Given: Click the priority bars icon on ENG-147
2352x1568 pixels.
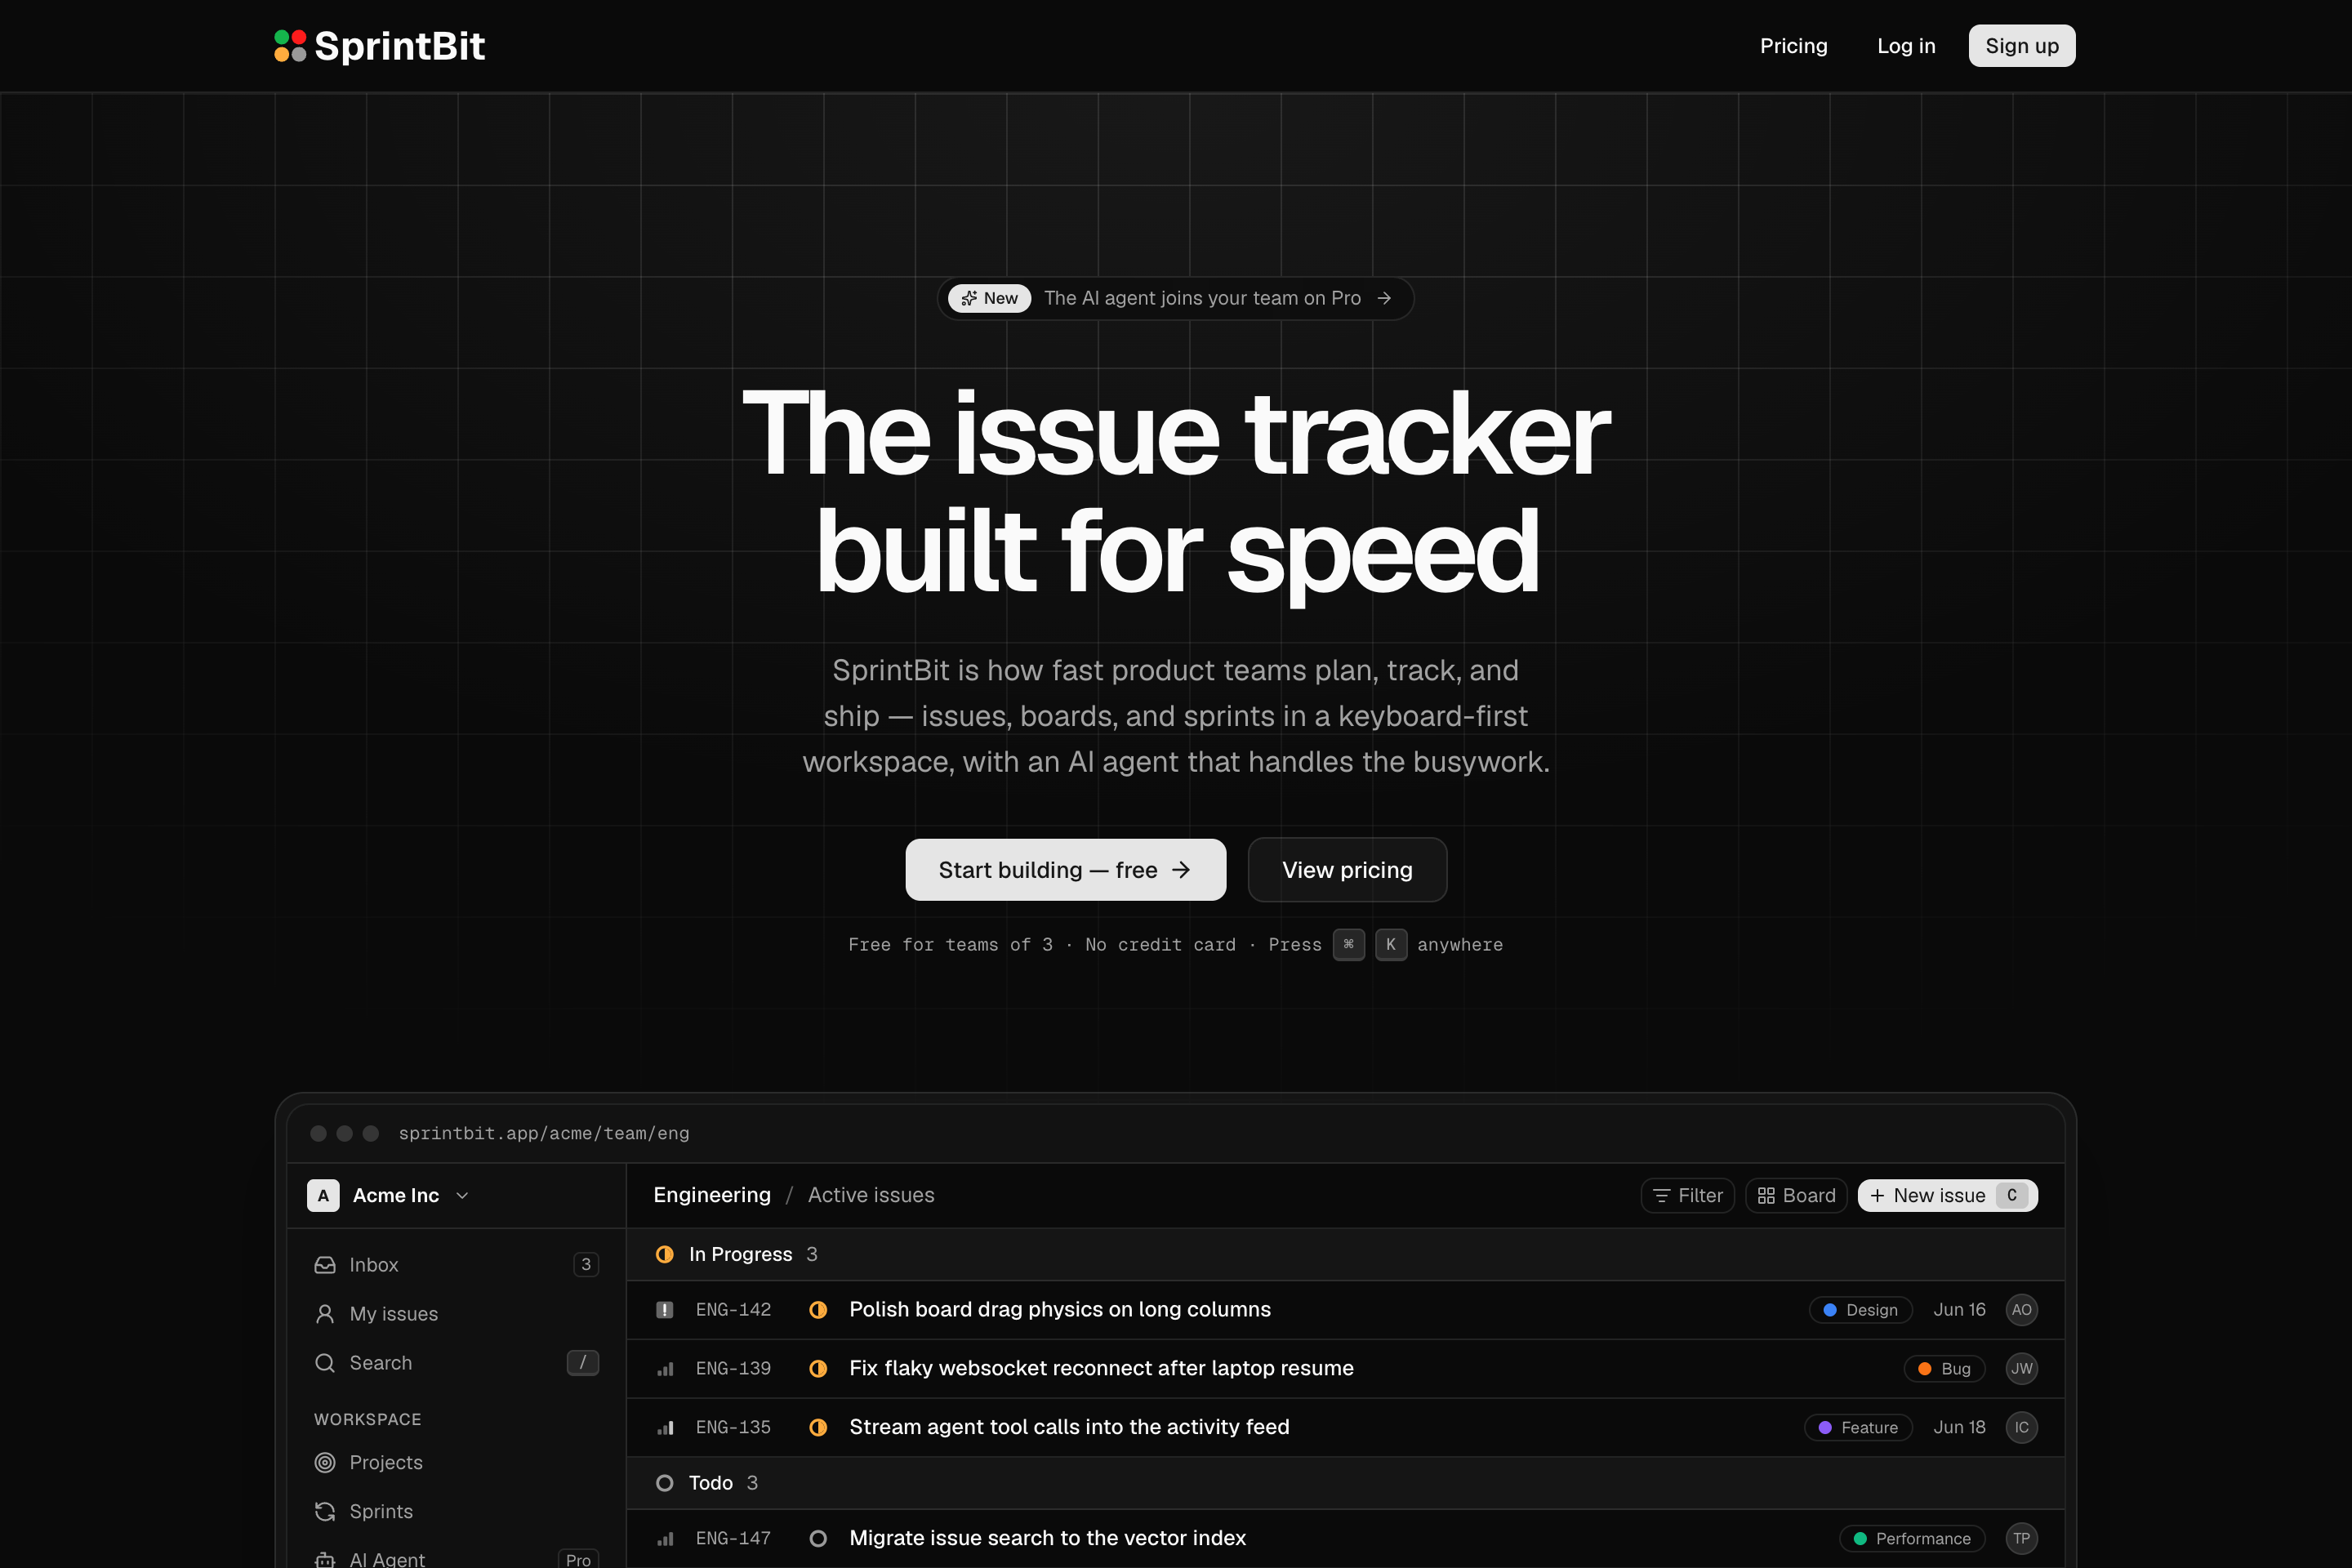Looking at the screenshot, I should click(665, 1539).
